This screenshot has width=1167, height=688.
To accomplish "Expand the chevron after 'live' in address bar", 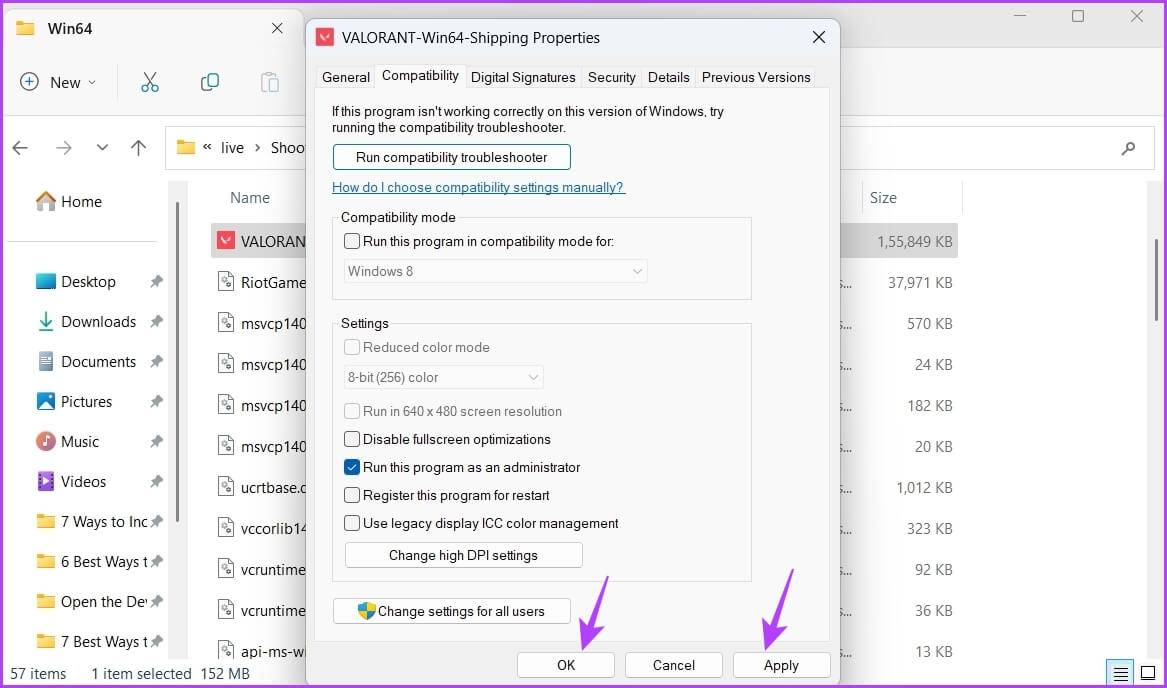I will click(258, 147).
